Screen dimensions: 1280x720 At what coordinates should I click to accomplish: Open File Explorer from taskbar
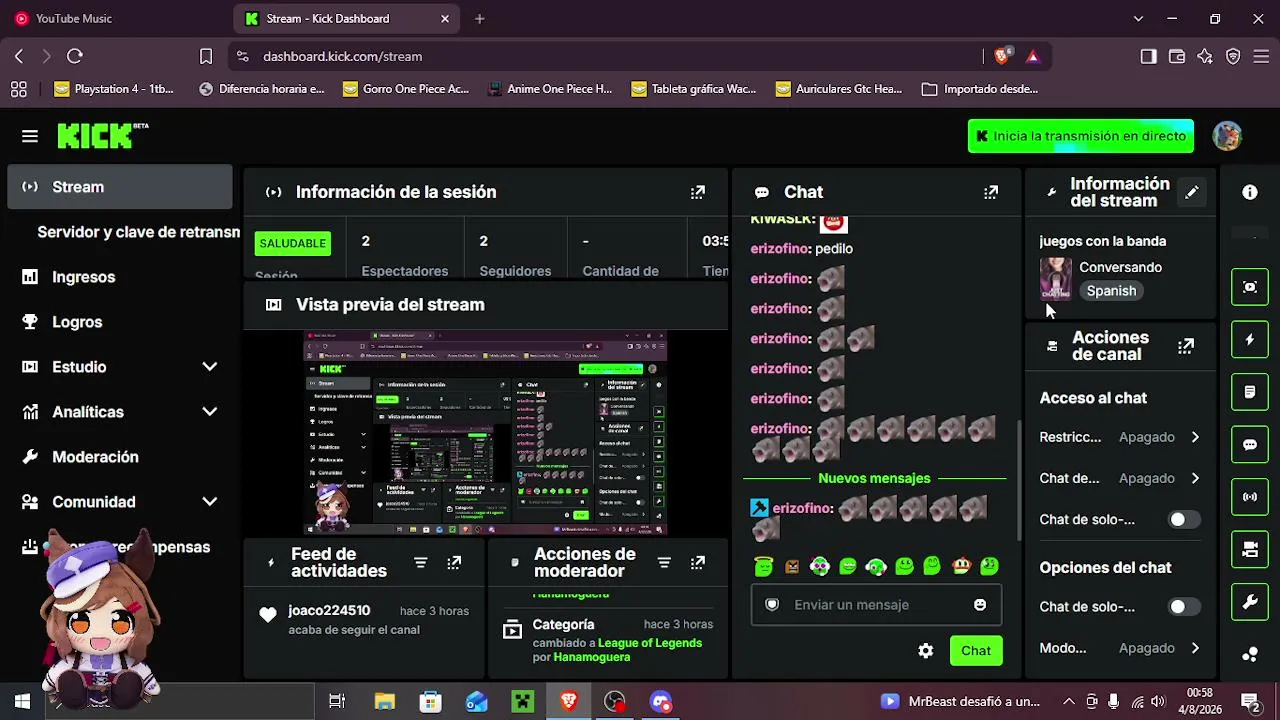pyautogui.click(x=384, y=702)
